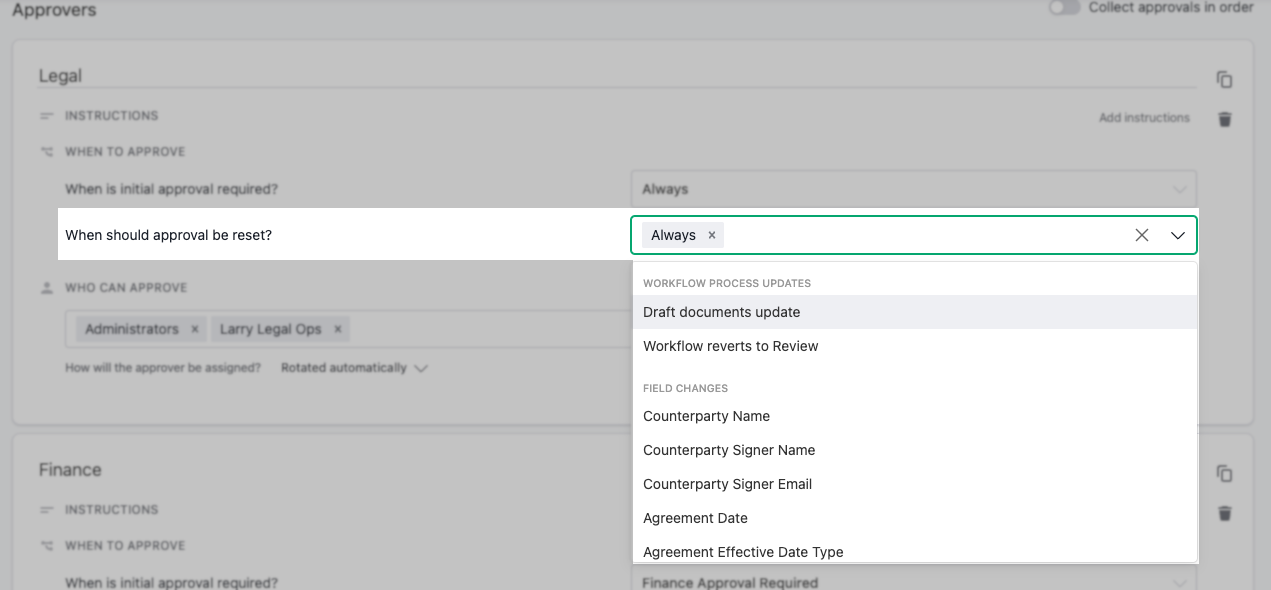Viewport: 1271px width, 590px height.
Task: Remove Larry Legal Ops from approvers
Action: point(338,329)
